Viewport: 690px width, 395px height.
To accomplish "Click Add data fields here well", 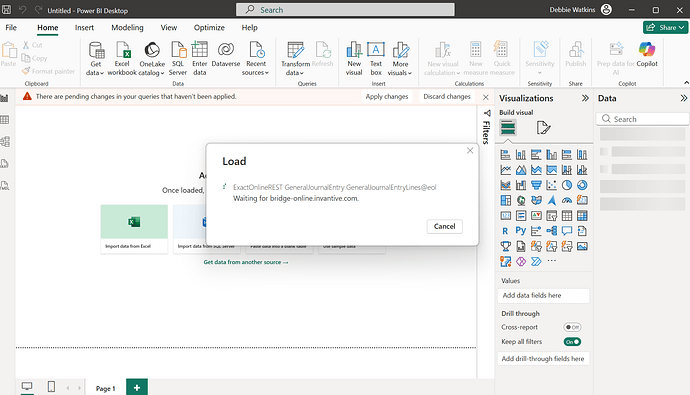I will point(543,296).
